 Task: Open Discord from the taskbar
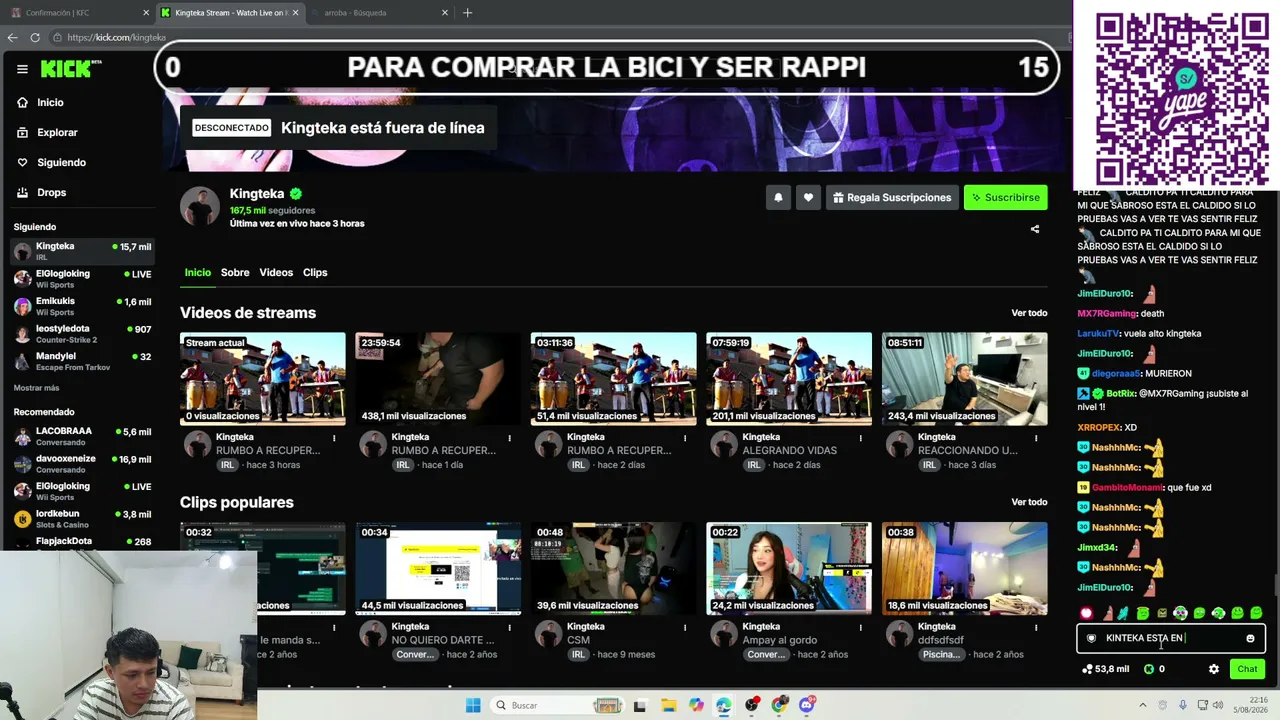[807, 705]
